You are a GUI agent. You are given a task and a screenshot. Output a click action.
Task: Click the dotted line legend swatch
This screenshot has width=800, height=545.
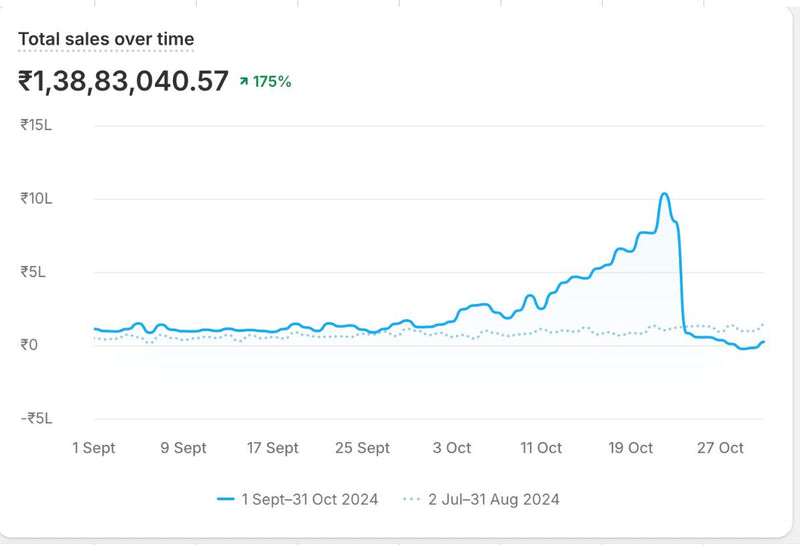[x=413, y=499]
